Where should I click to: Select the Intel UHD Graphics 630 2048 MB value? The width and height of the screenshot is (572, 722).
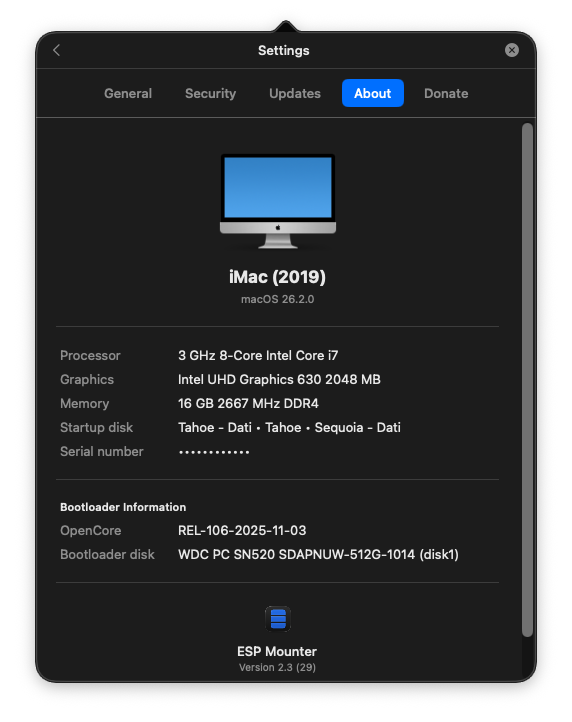(x=279, y=379)
